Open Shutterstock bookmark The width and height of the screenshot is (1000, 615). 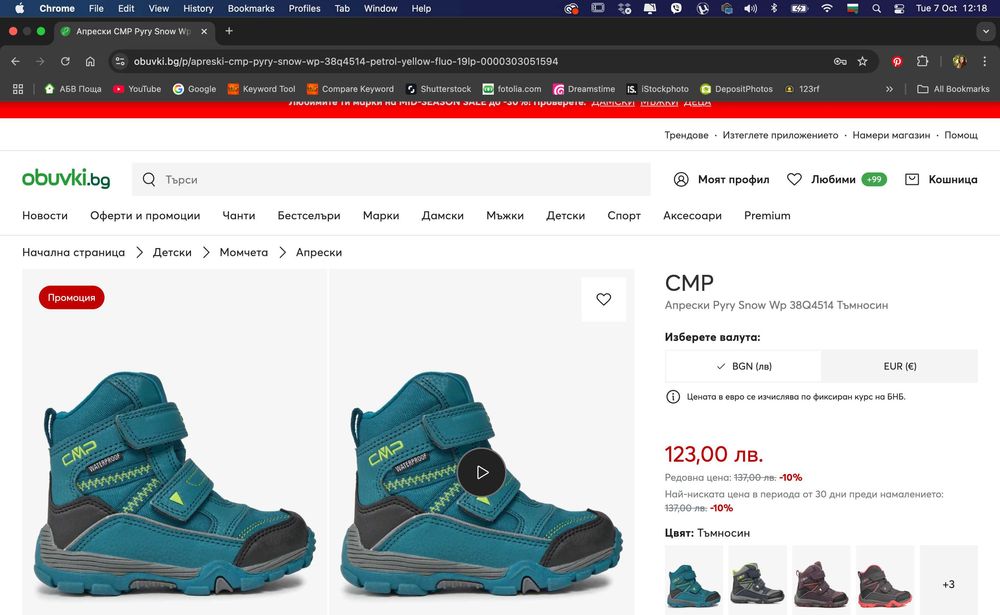pos(438,89)
